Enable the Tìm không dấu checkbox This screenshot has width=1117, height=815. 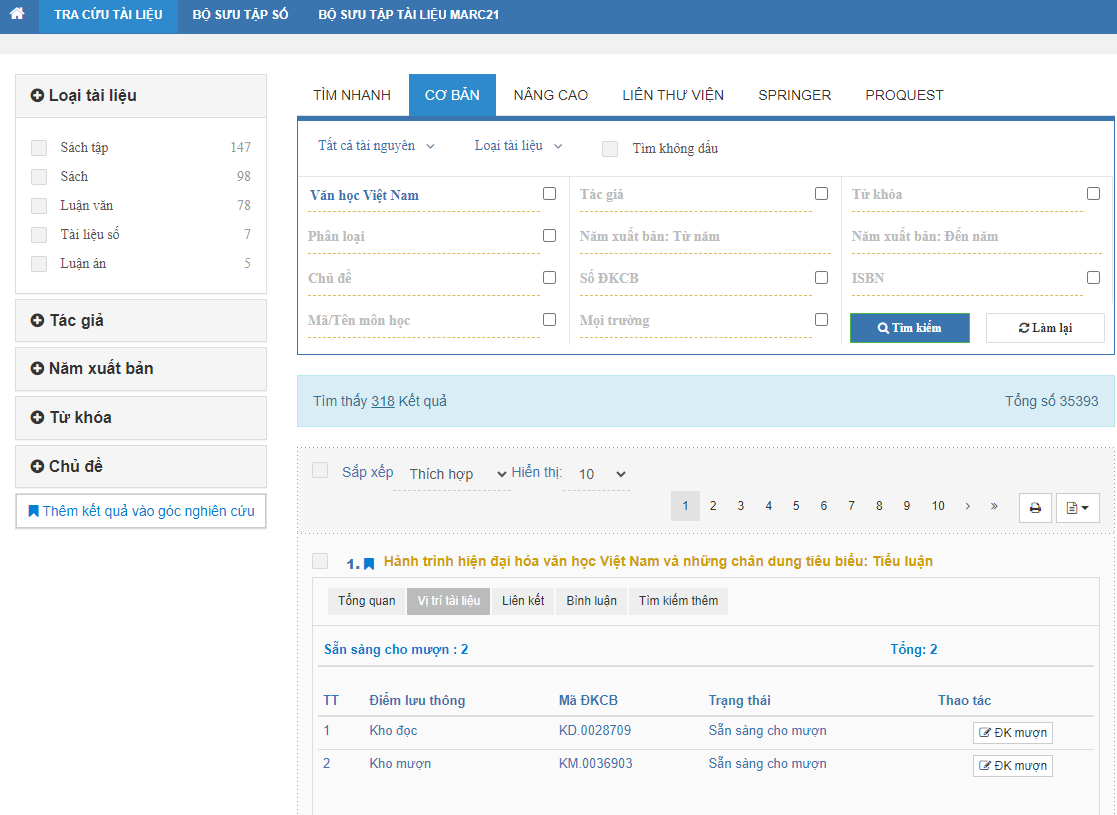tap(610, 149)
